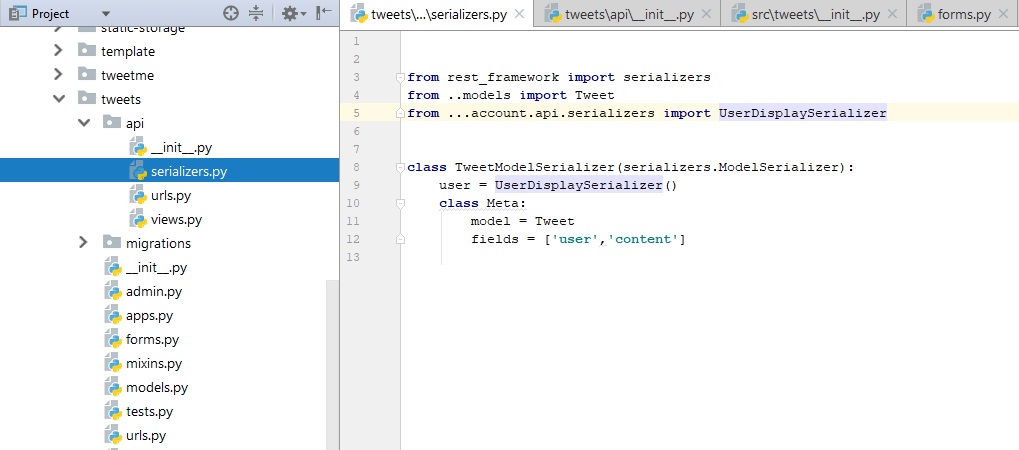Close the serializers.py editor tab

click(519, 14)
